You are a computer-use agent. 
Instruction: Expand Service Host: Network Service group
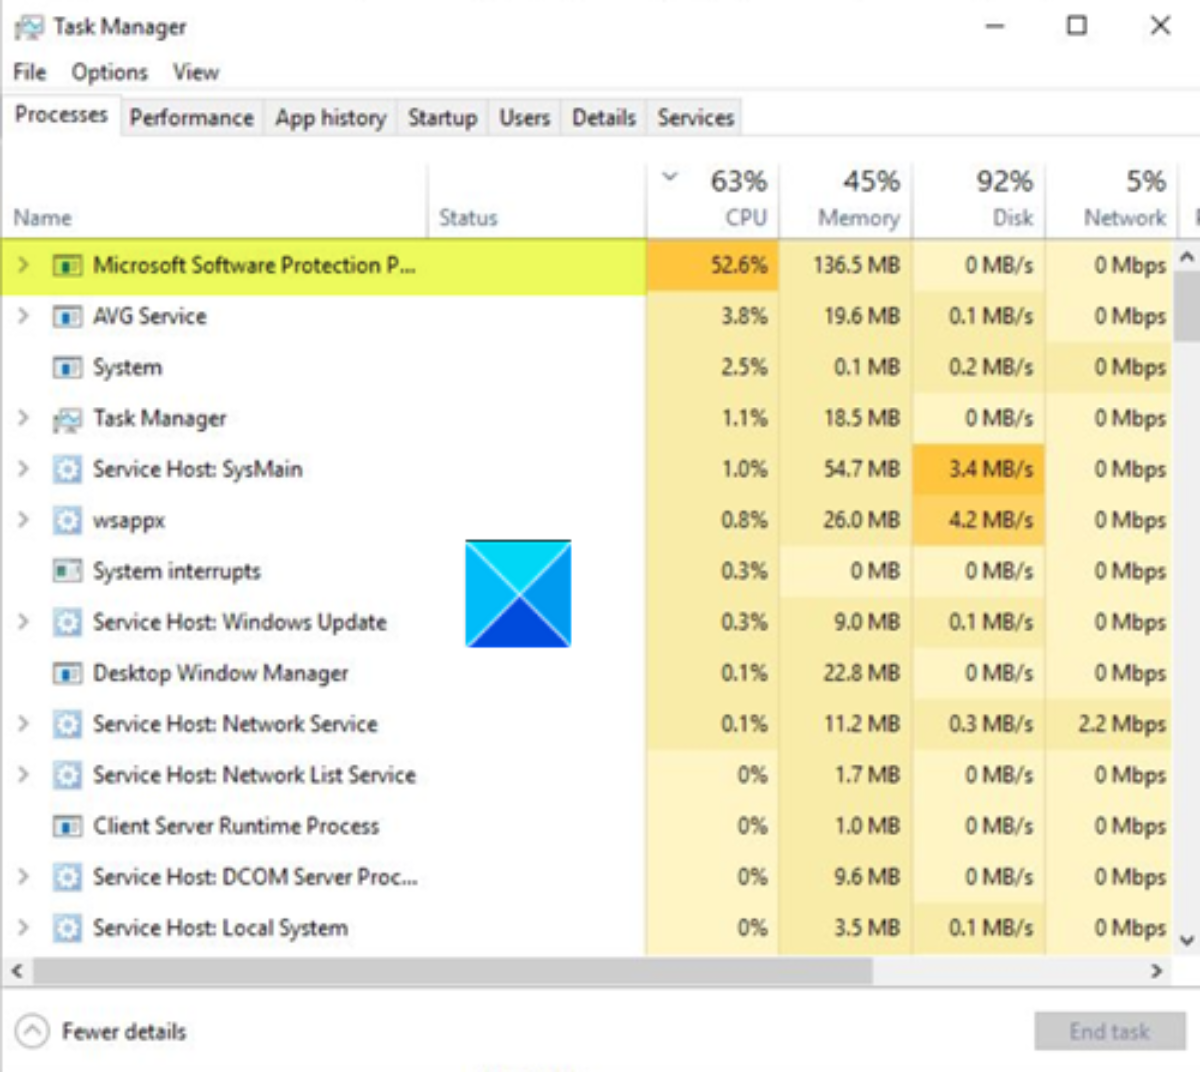tap(23, 723)
